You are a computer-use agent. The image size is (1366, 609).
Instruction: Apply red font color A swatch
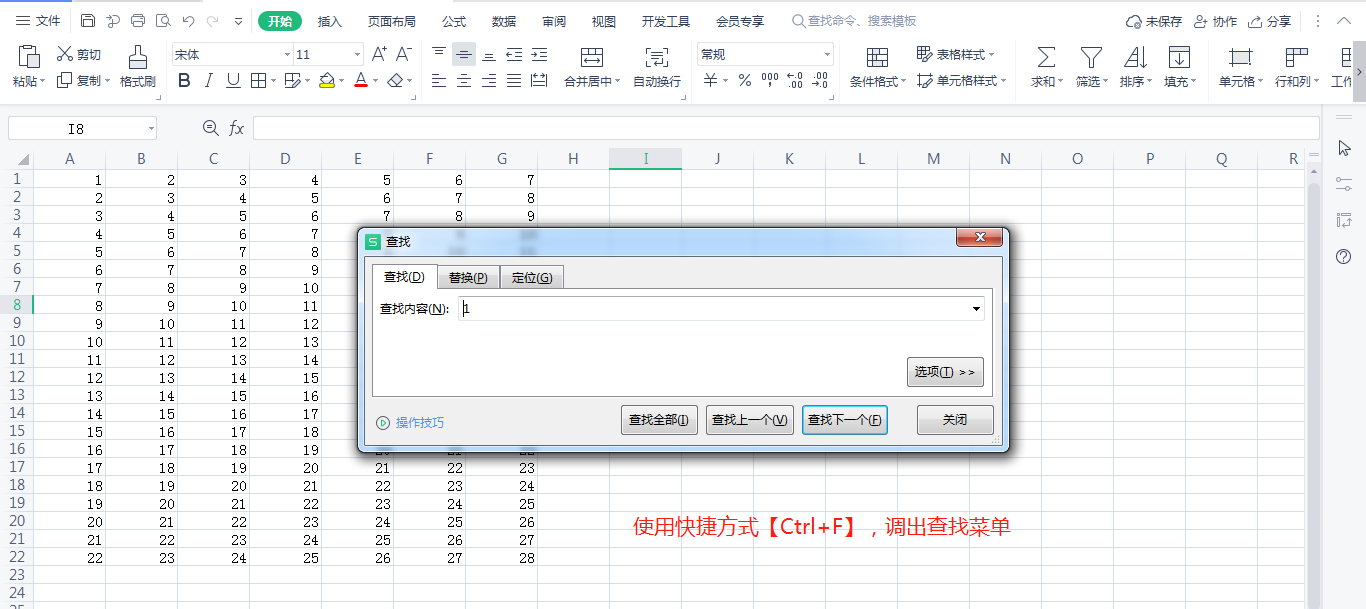[x=361, y=81]
